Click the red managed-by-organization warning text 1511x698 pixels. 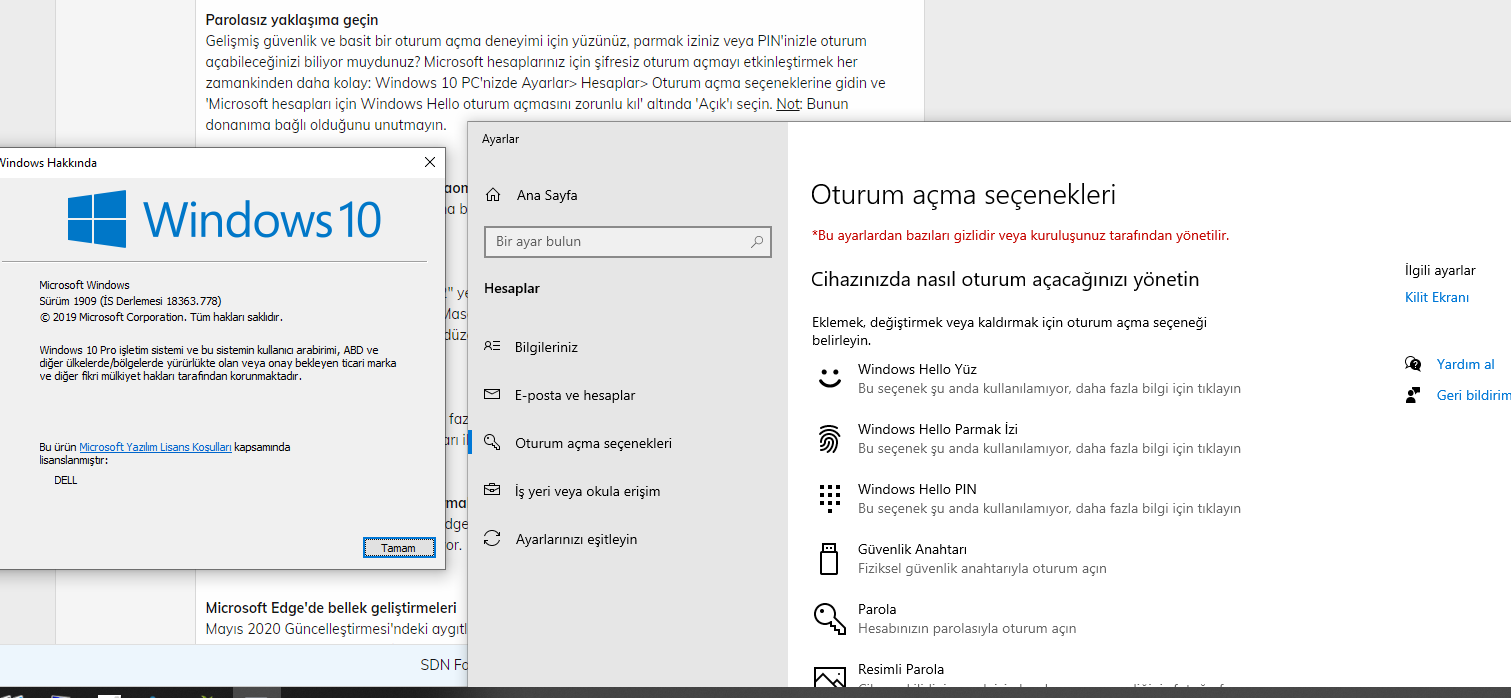[x=1020, y=236]
